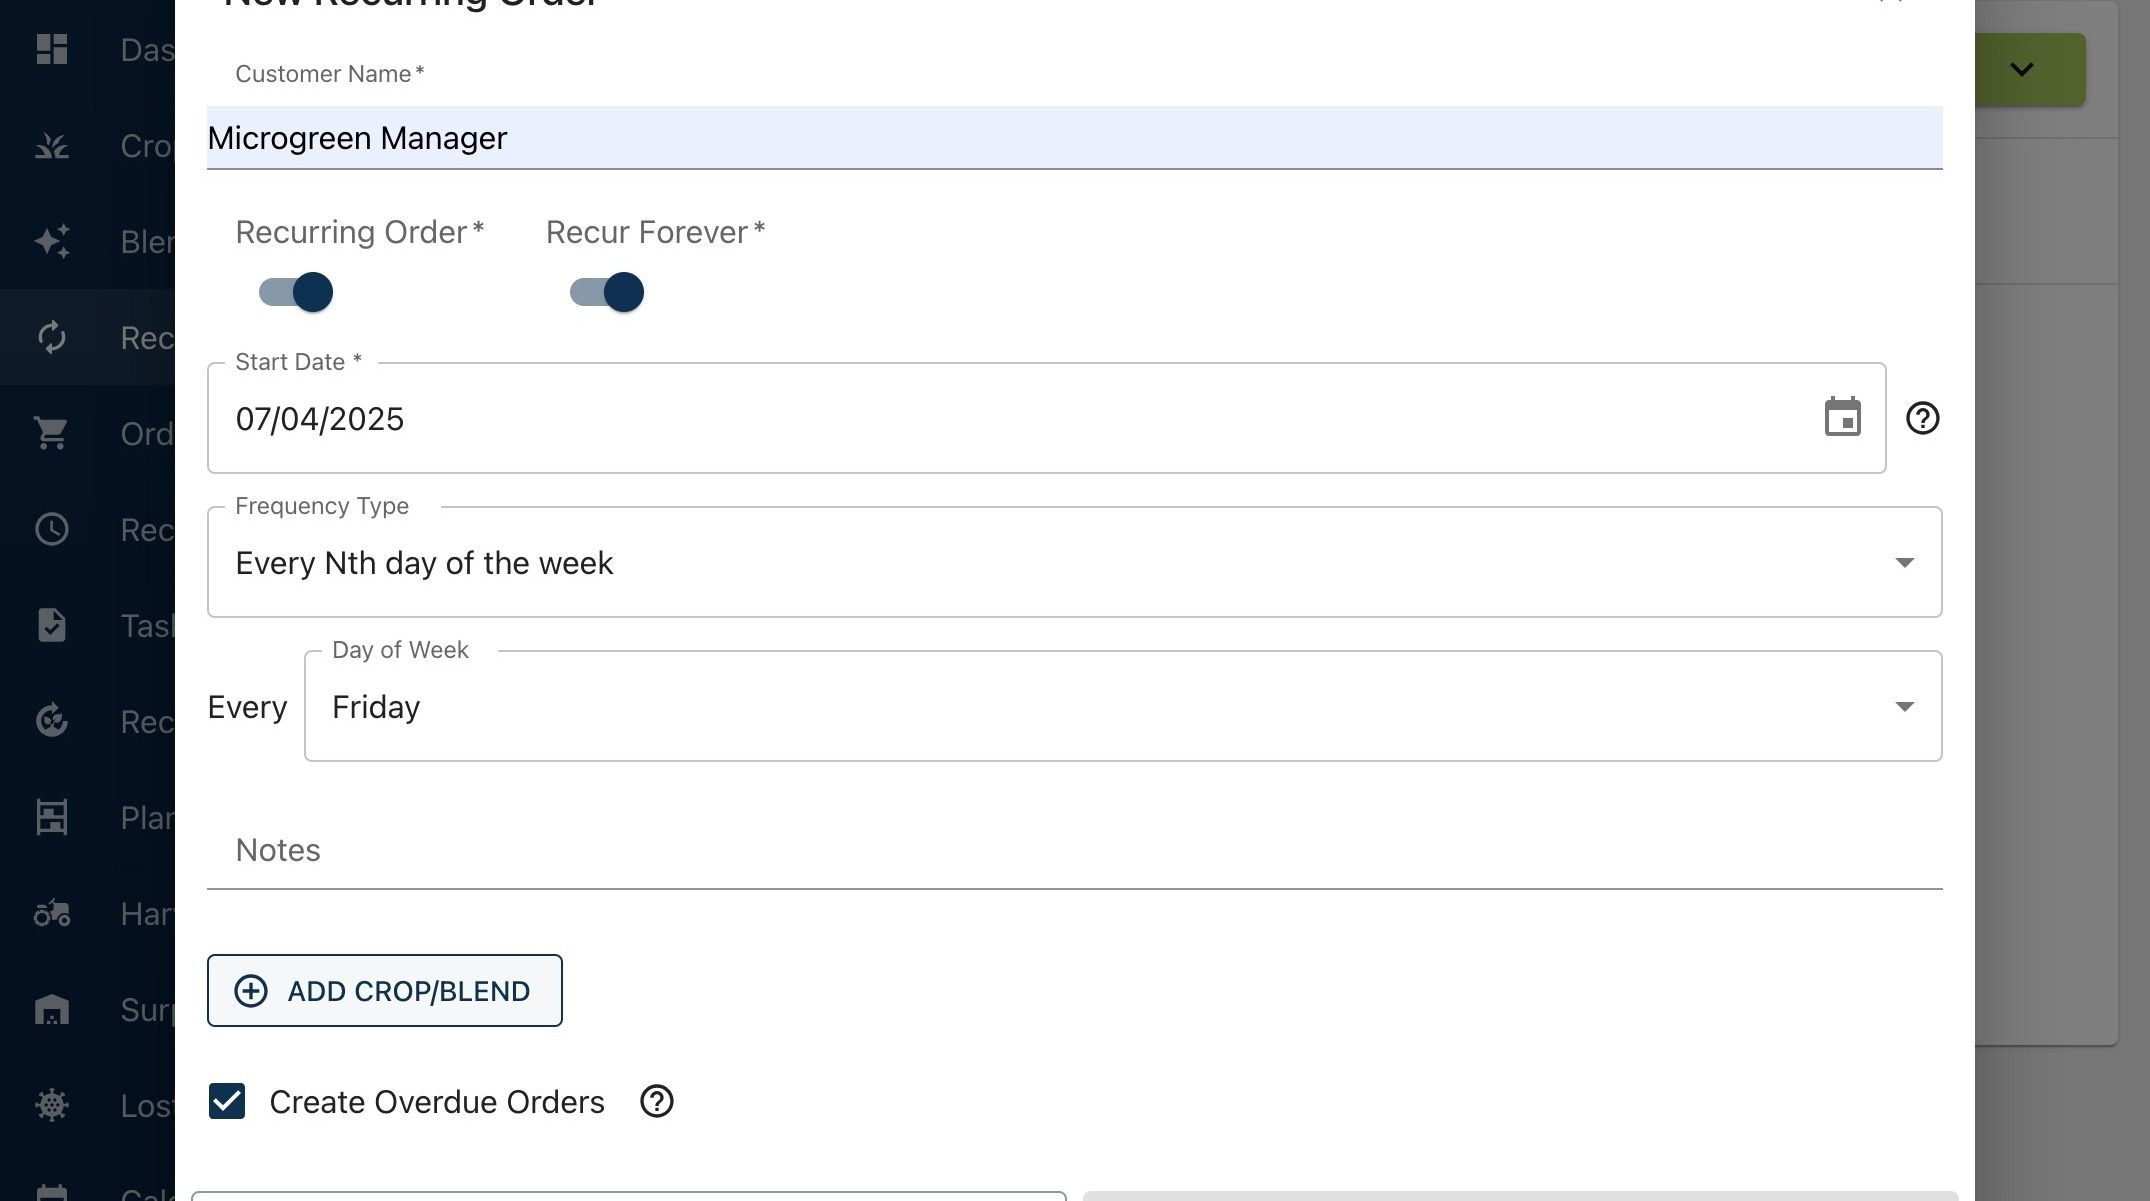
Task: Select the blends sparkle icon in sidebar
Action: (x=52, y=241)
